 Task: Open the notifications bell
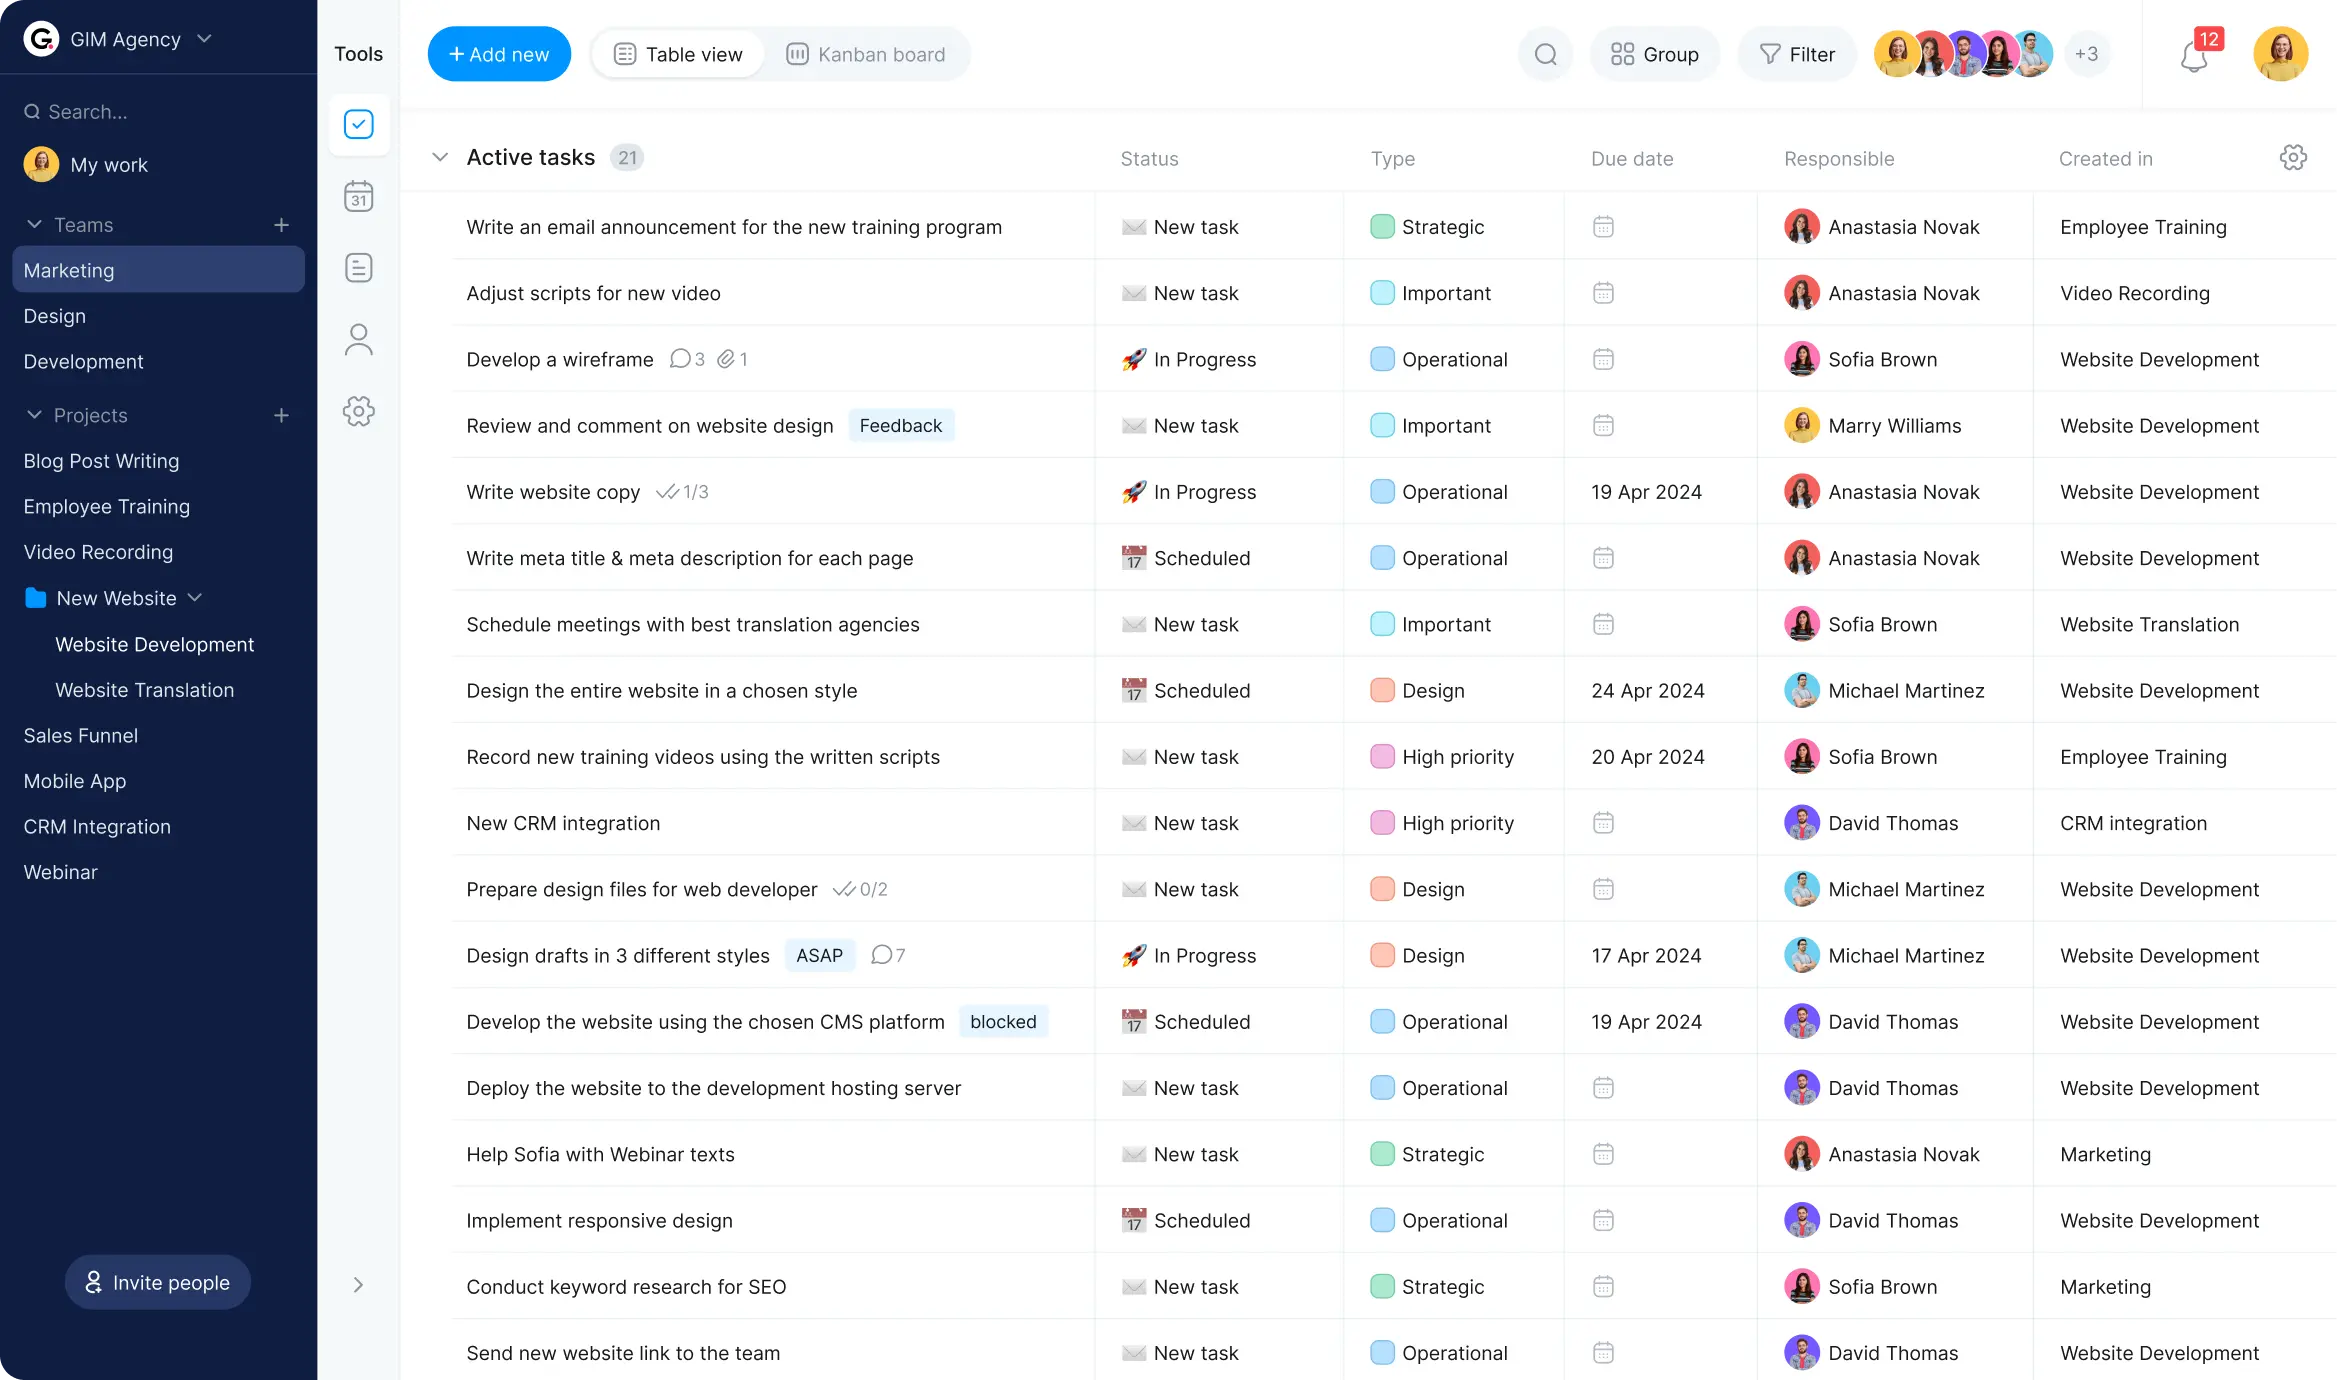(2194, 56)
